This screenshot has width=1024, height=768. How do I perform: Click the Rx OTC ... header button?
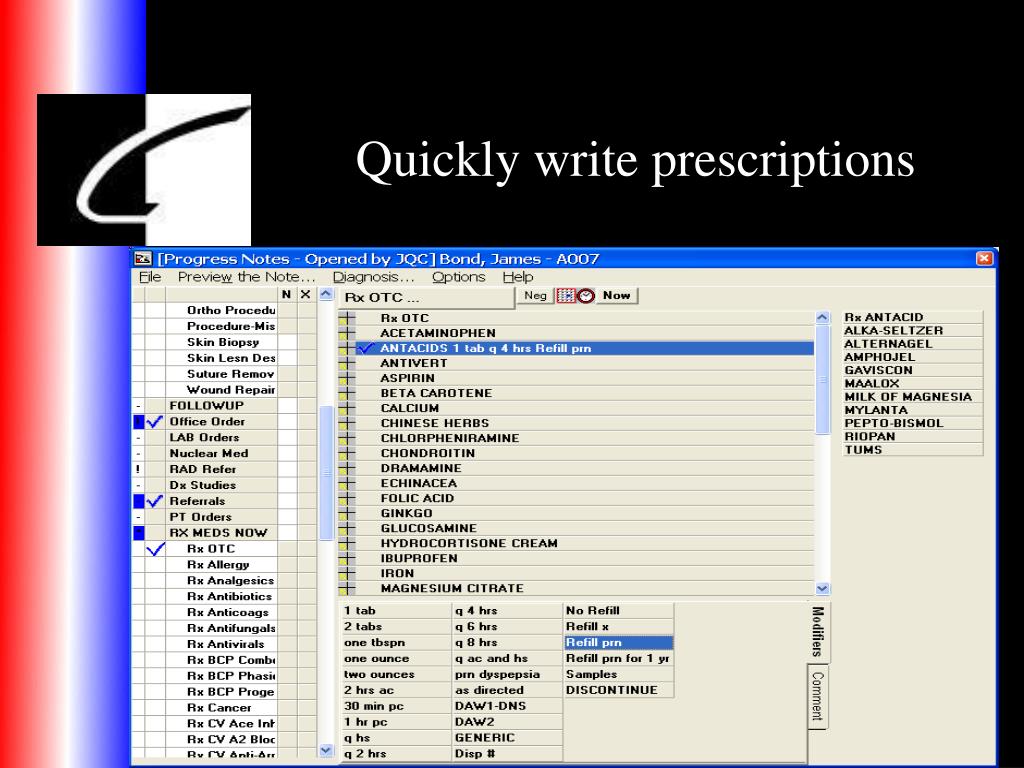pyautogui.click(x=426, y=298)
